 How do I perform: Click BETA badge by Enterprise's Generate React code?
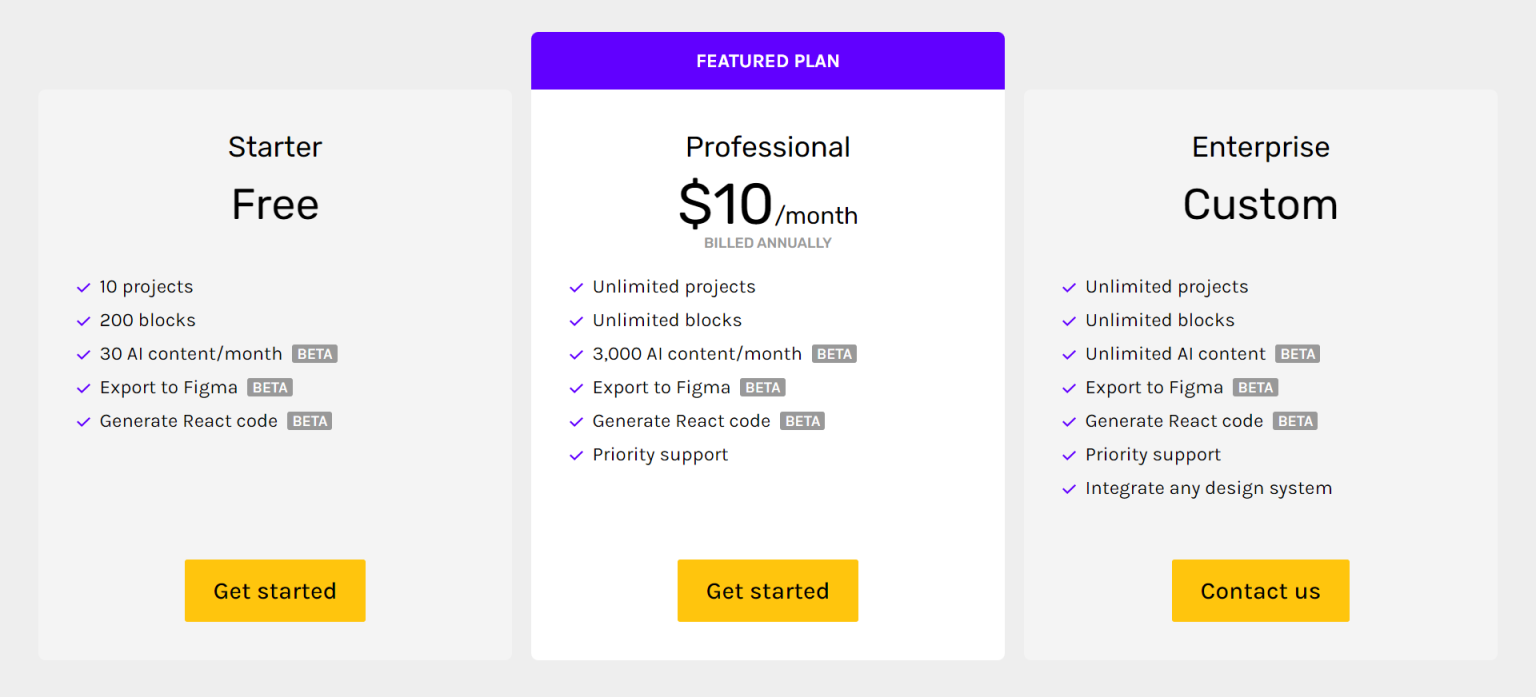(1295, 421)
